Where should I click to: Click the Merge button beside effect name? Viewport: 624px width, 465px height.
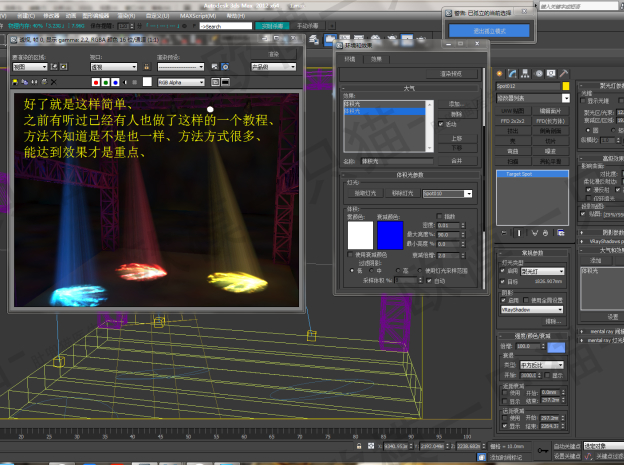point(457,161)
